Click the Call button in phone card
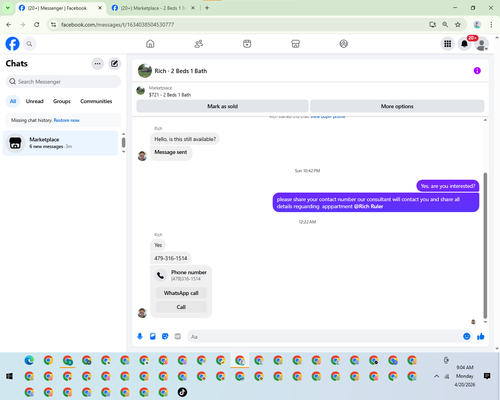The height and width of the screenshot is (400, 500). [181, 307]
